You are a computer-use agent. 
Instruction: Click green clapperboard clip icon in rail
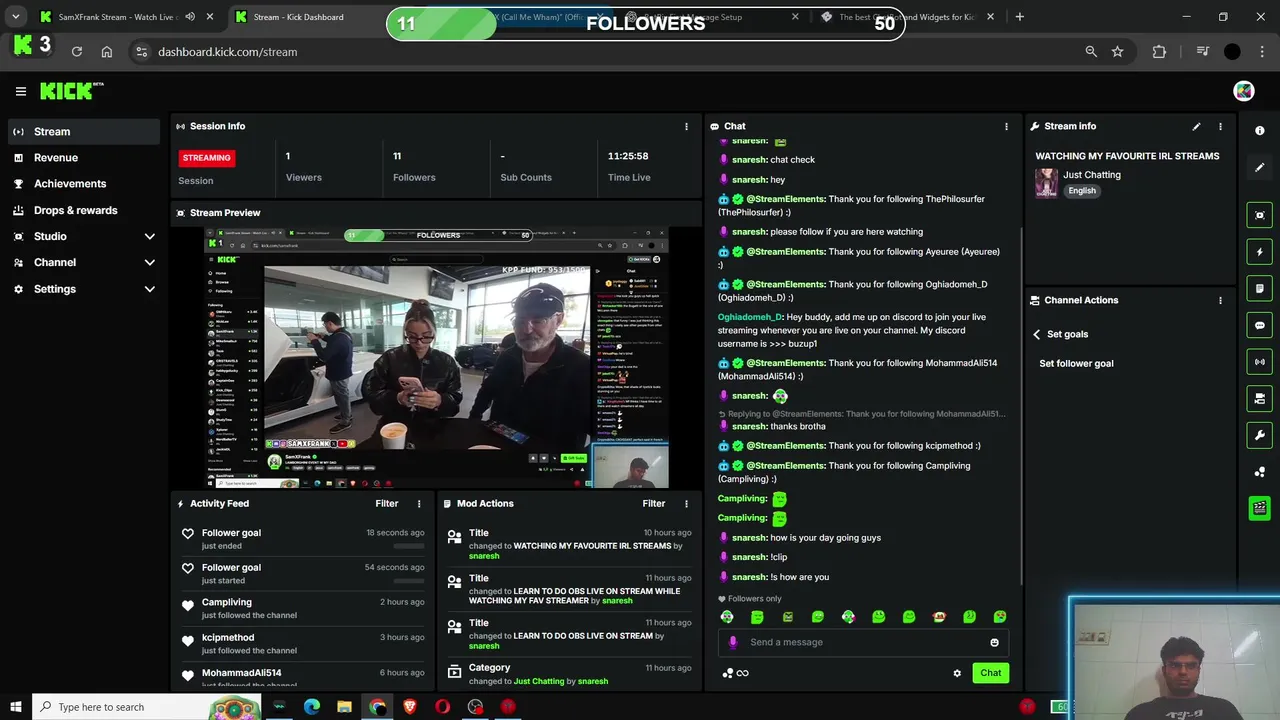pos(1259,508)
